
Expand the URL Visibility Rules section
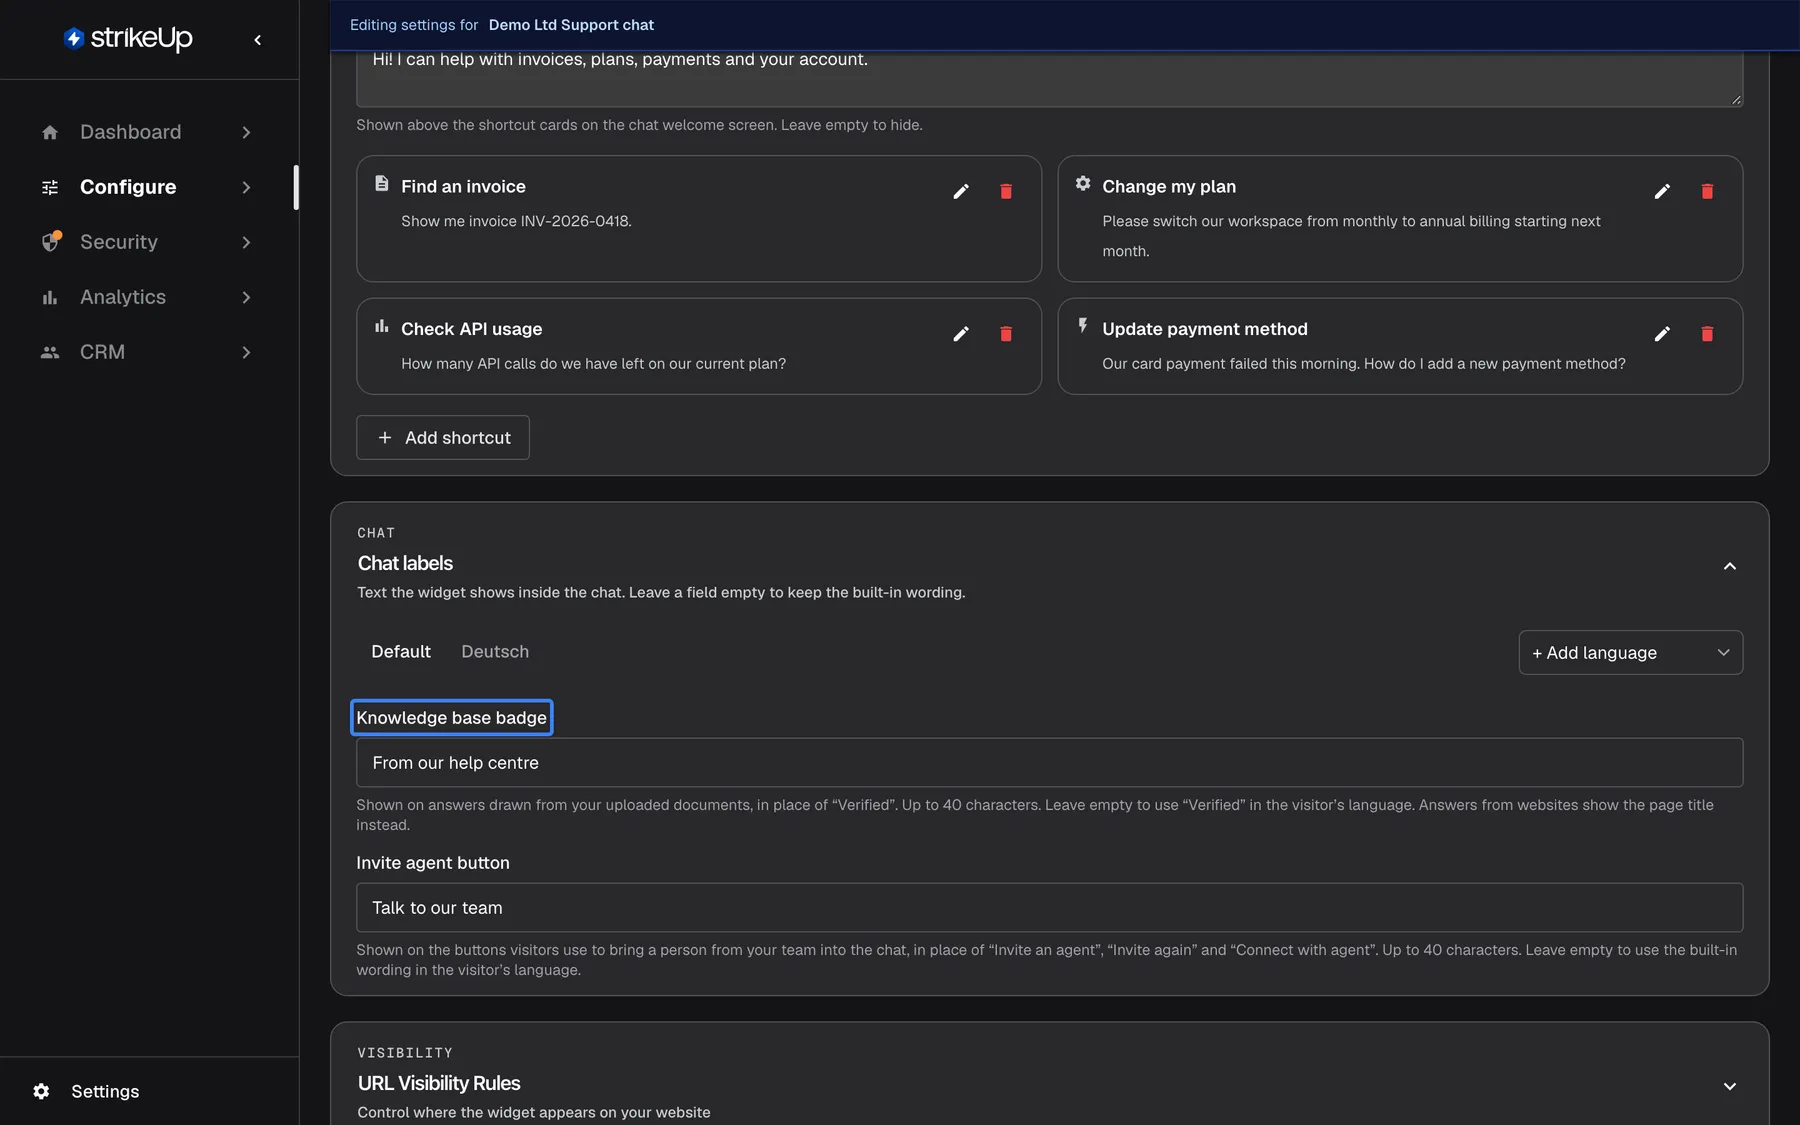click(x=1730, y=1086)
